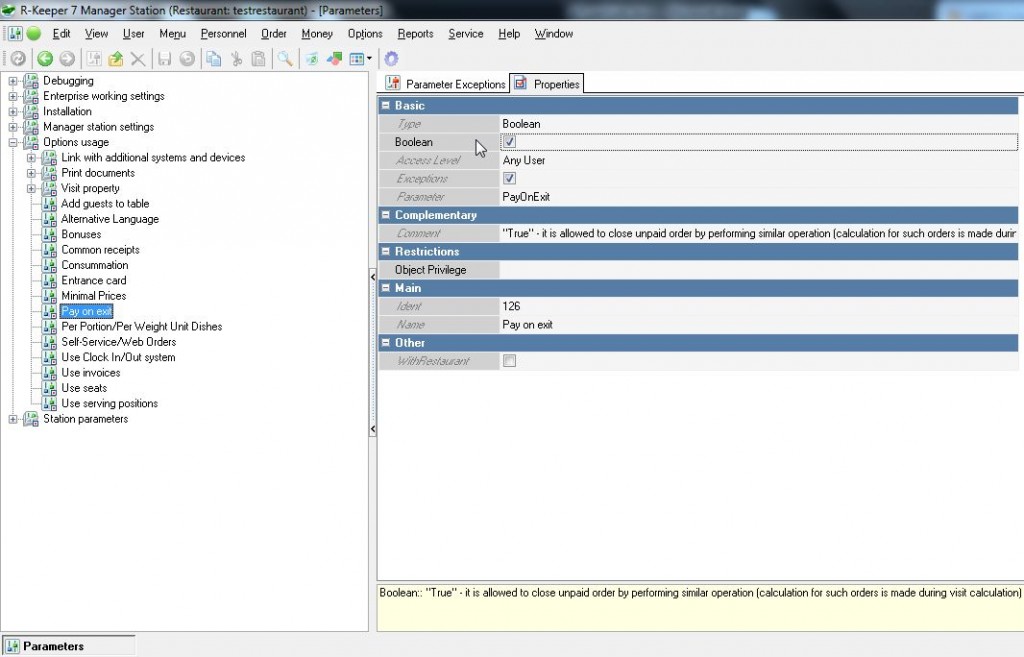Image resolution: width=1024 pixels, height=657 pixels.
Task: Expand the Installation tree node
Action: (12, 112)
